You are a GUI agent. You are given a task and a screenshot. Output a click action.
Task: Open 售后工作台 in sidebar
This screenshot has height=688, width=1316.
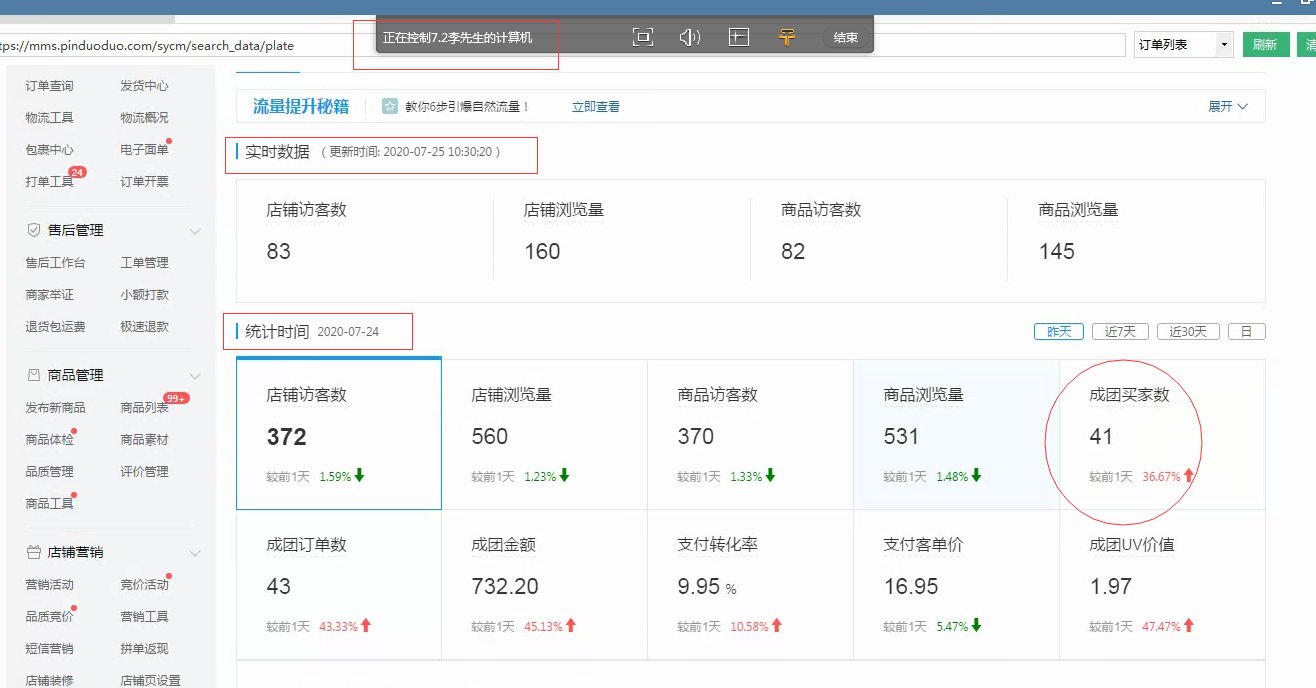click(x=55, y=263)
